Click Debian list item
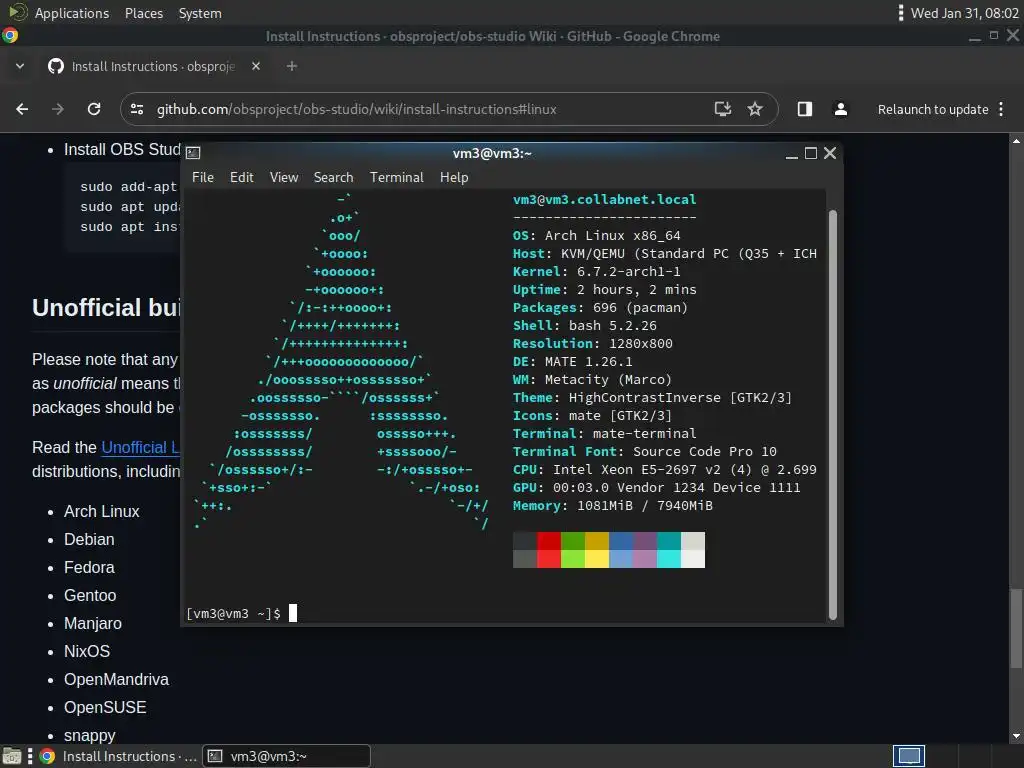Image resolution: width=1024 pixels, height=768 pixels. tap(89, 539)
